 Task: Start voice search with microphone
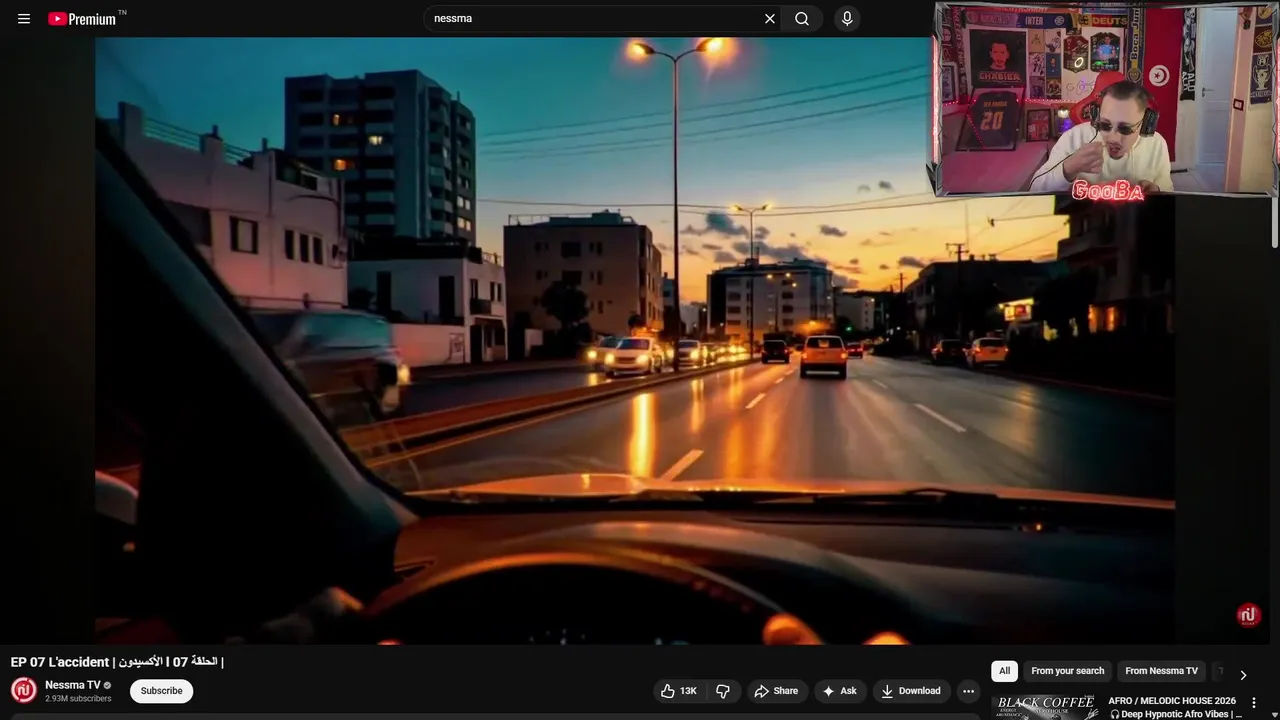pyautogui.click(x=847, y=19)
